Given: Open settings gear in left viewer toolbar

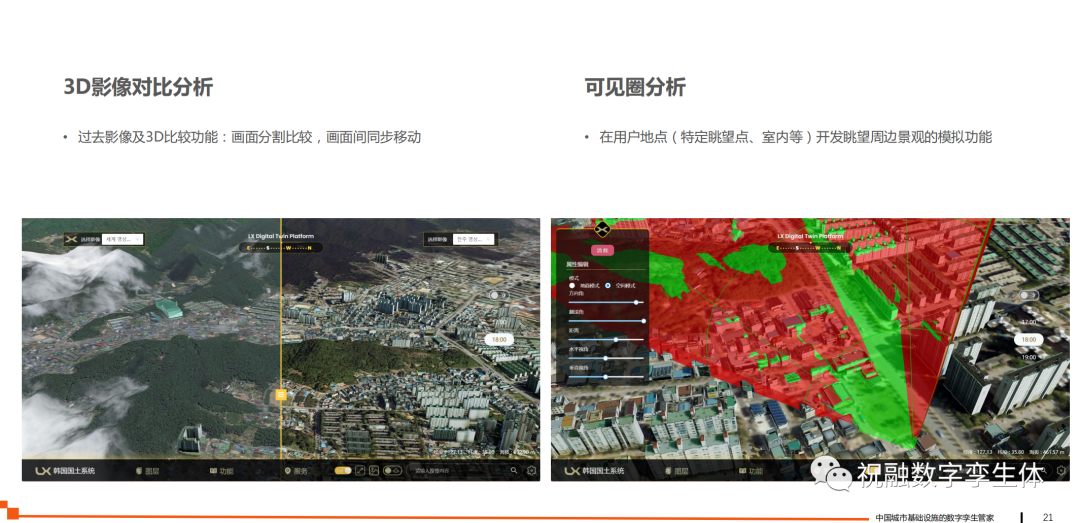Looking at the screenshot, I should 531,470.
